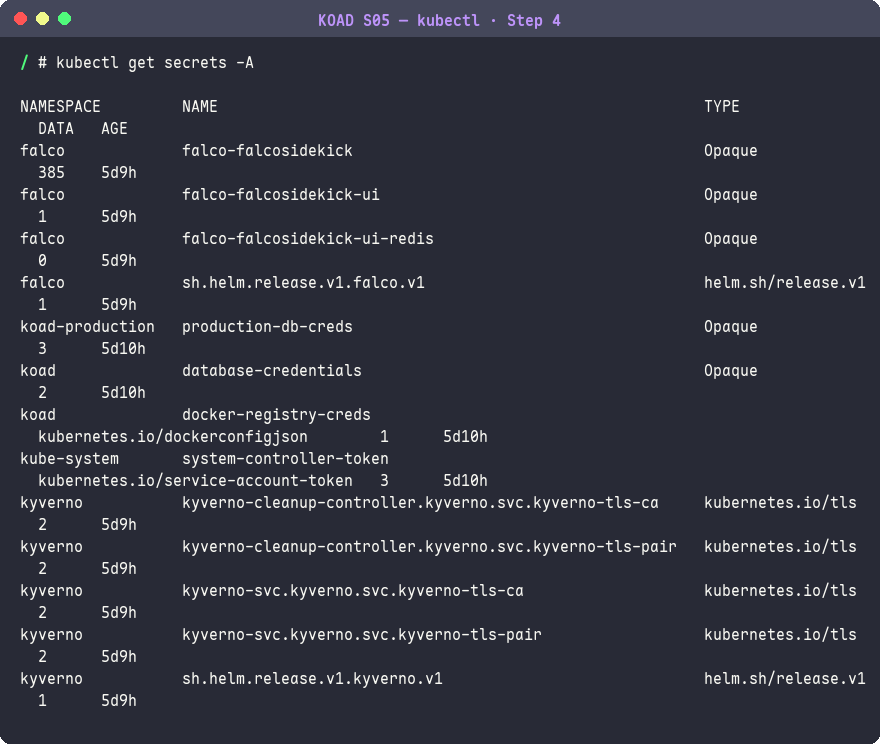This screenshot has height=744, width=880.
Task: Click the 'helm.sh/release.v1' type on kyverno row
Action: 785,679
